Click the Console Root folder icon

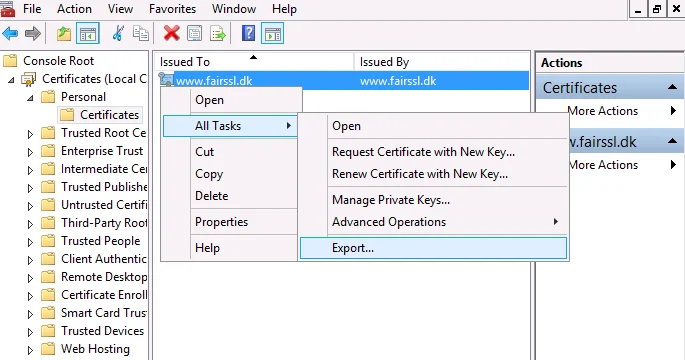[10, 61]
